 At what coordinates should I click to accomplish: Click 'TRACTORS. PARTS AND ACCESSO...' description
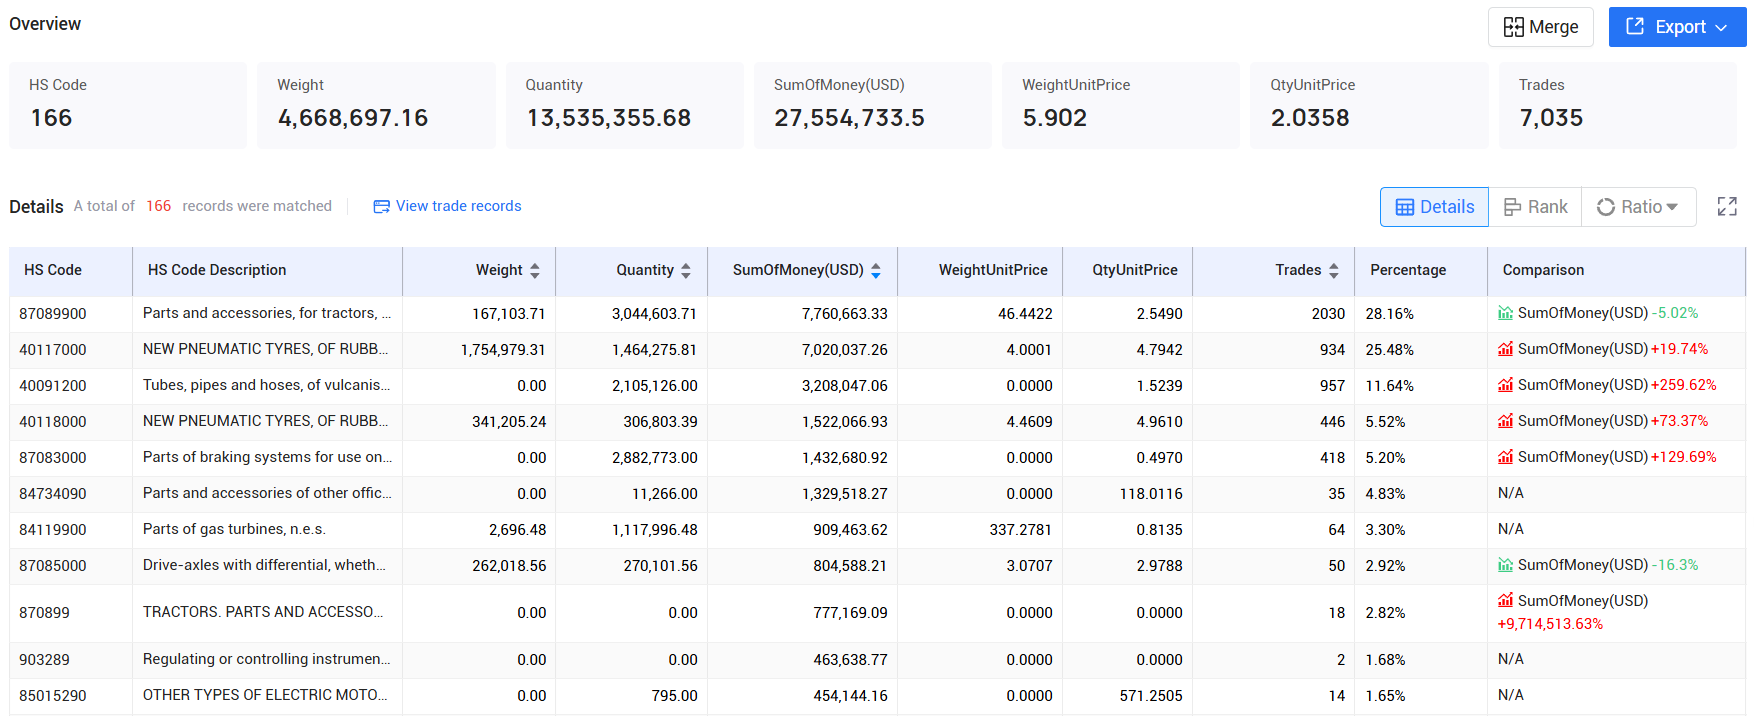(x=263, y=612)
